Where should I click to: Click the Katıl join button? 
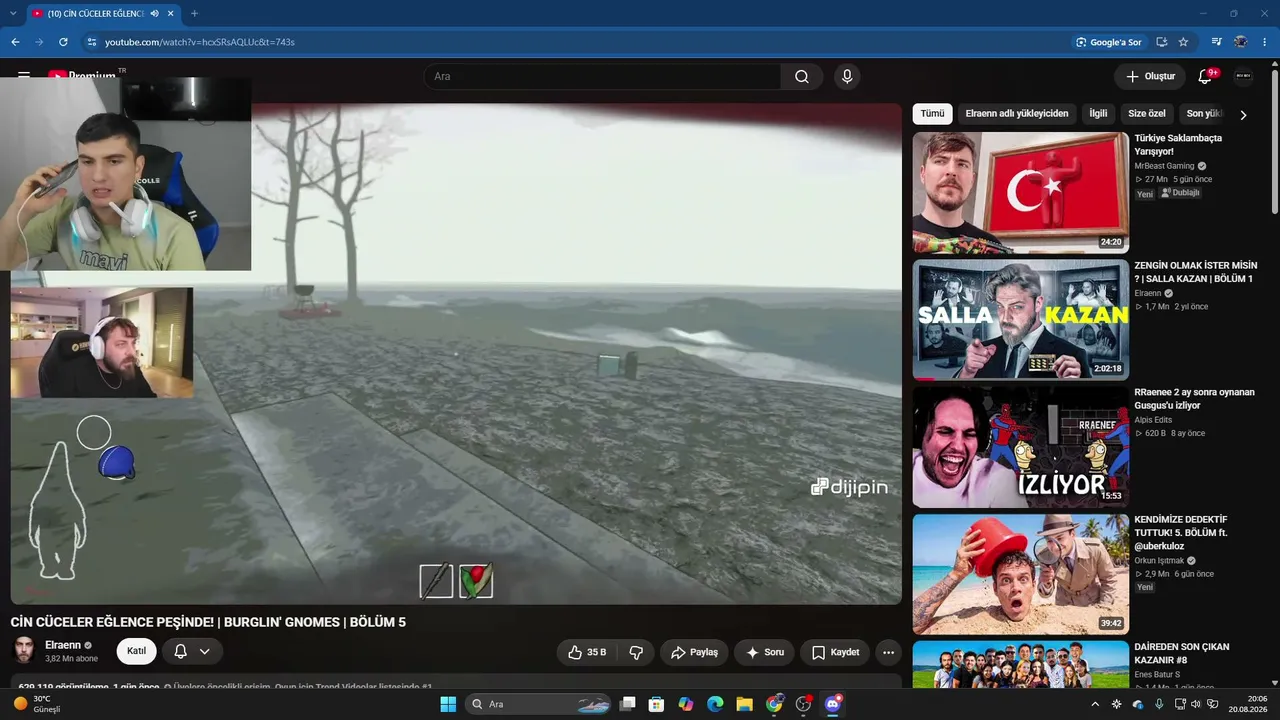coord(137,651)
